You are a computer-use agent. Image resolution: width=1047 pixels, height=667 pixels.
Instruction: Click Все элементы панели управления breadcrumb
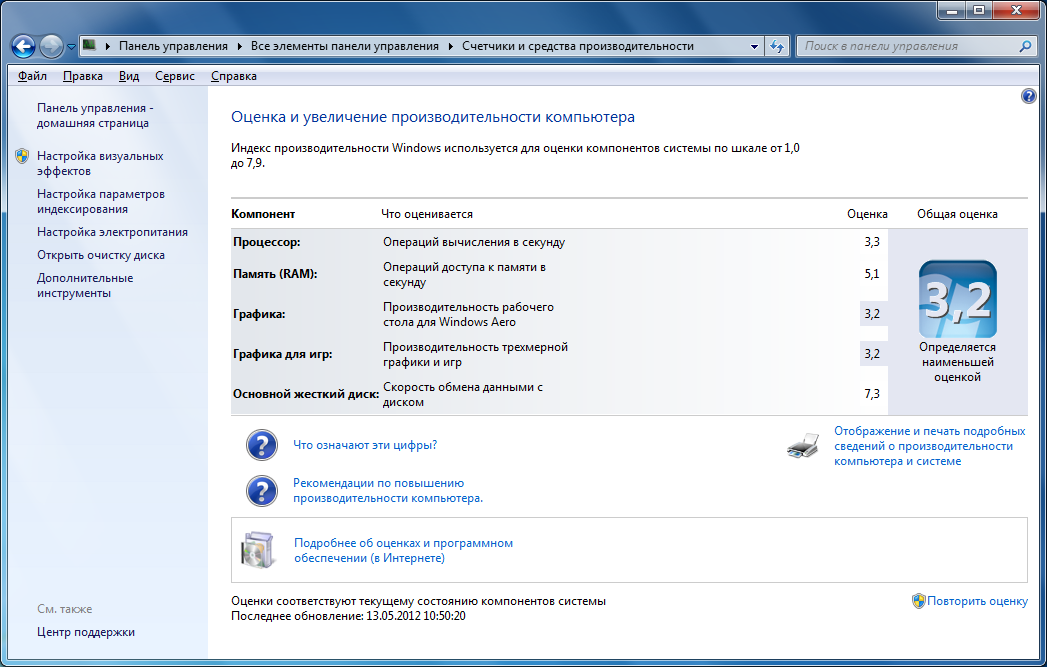345,46
